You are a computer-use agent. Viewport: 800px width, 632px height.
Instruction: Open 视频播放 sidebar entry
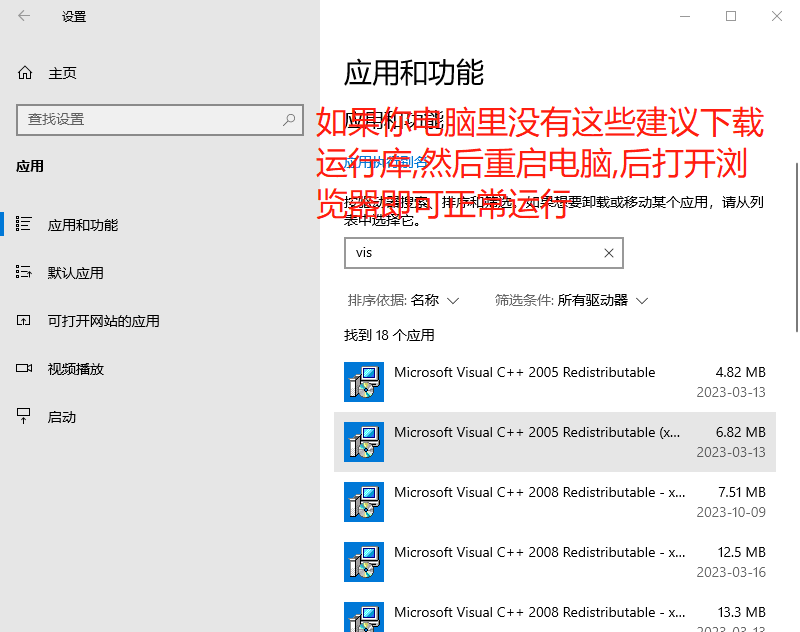click(76, 369)
